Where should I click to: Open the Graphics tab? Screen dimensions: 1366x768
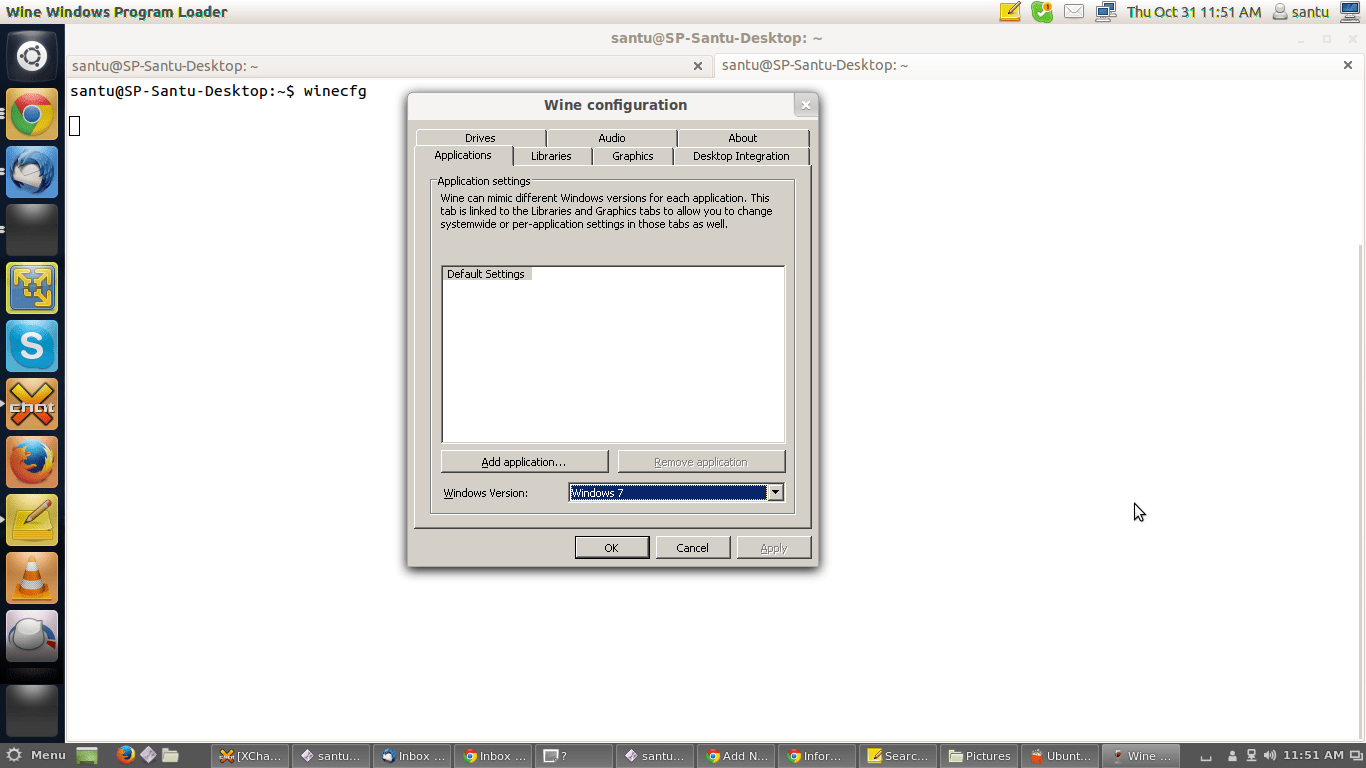pyautogui.click(x=633, y=156)
